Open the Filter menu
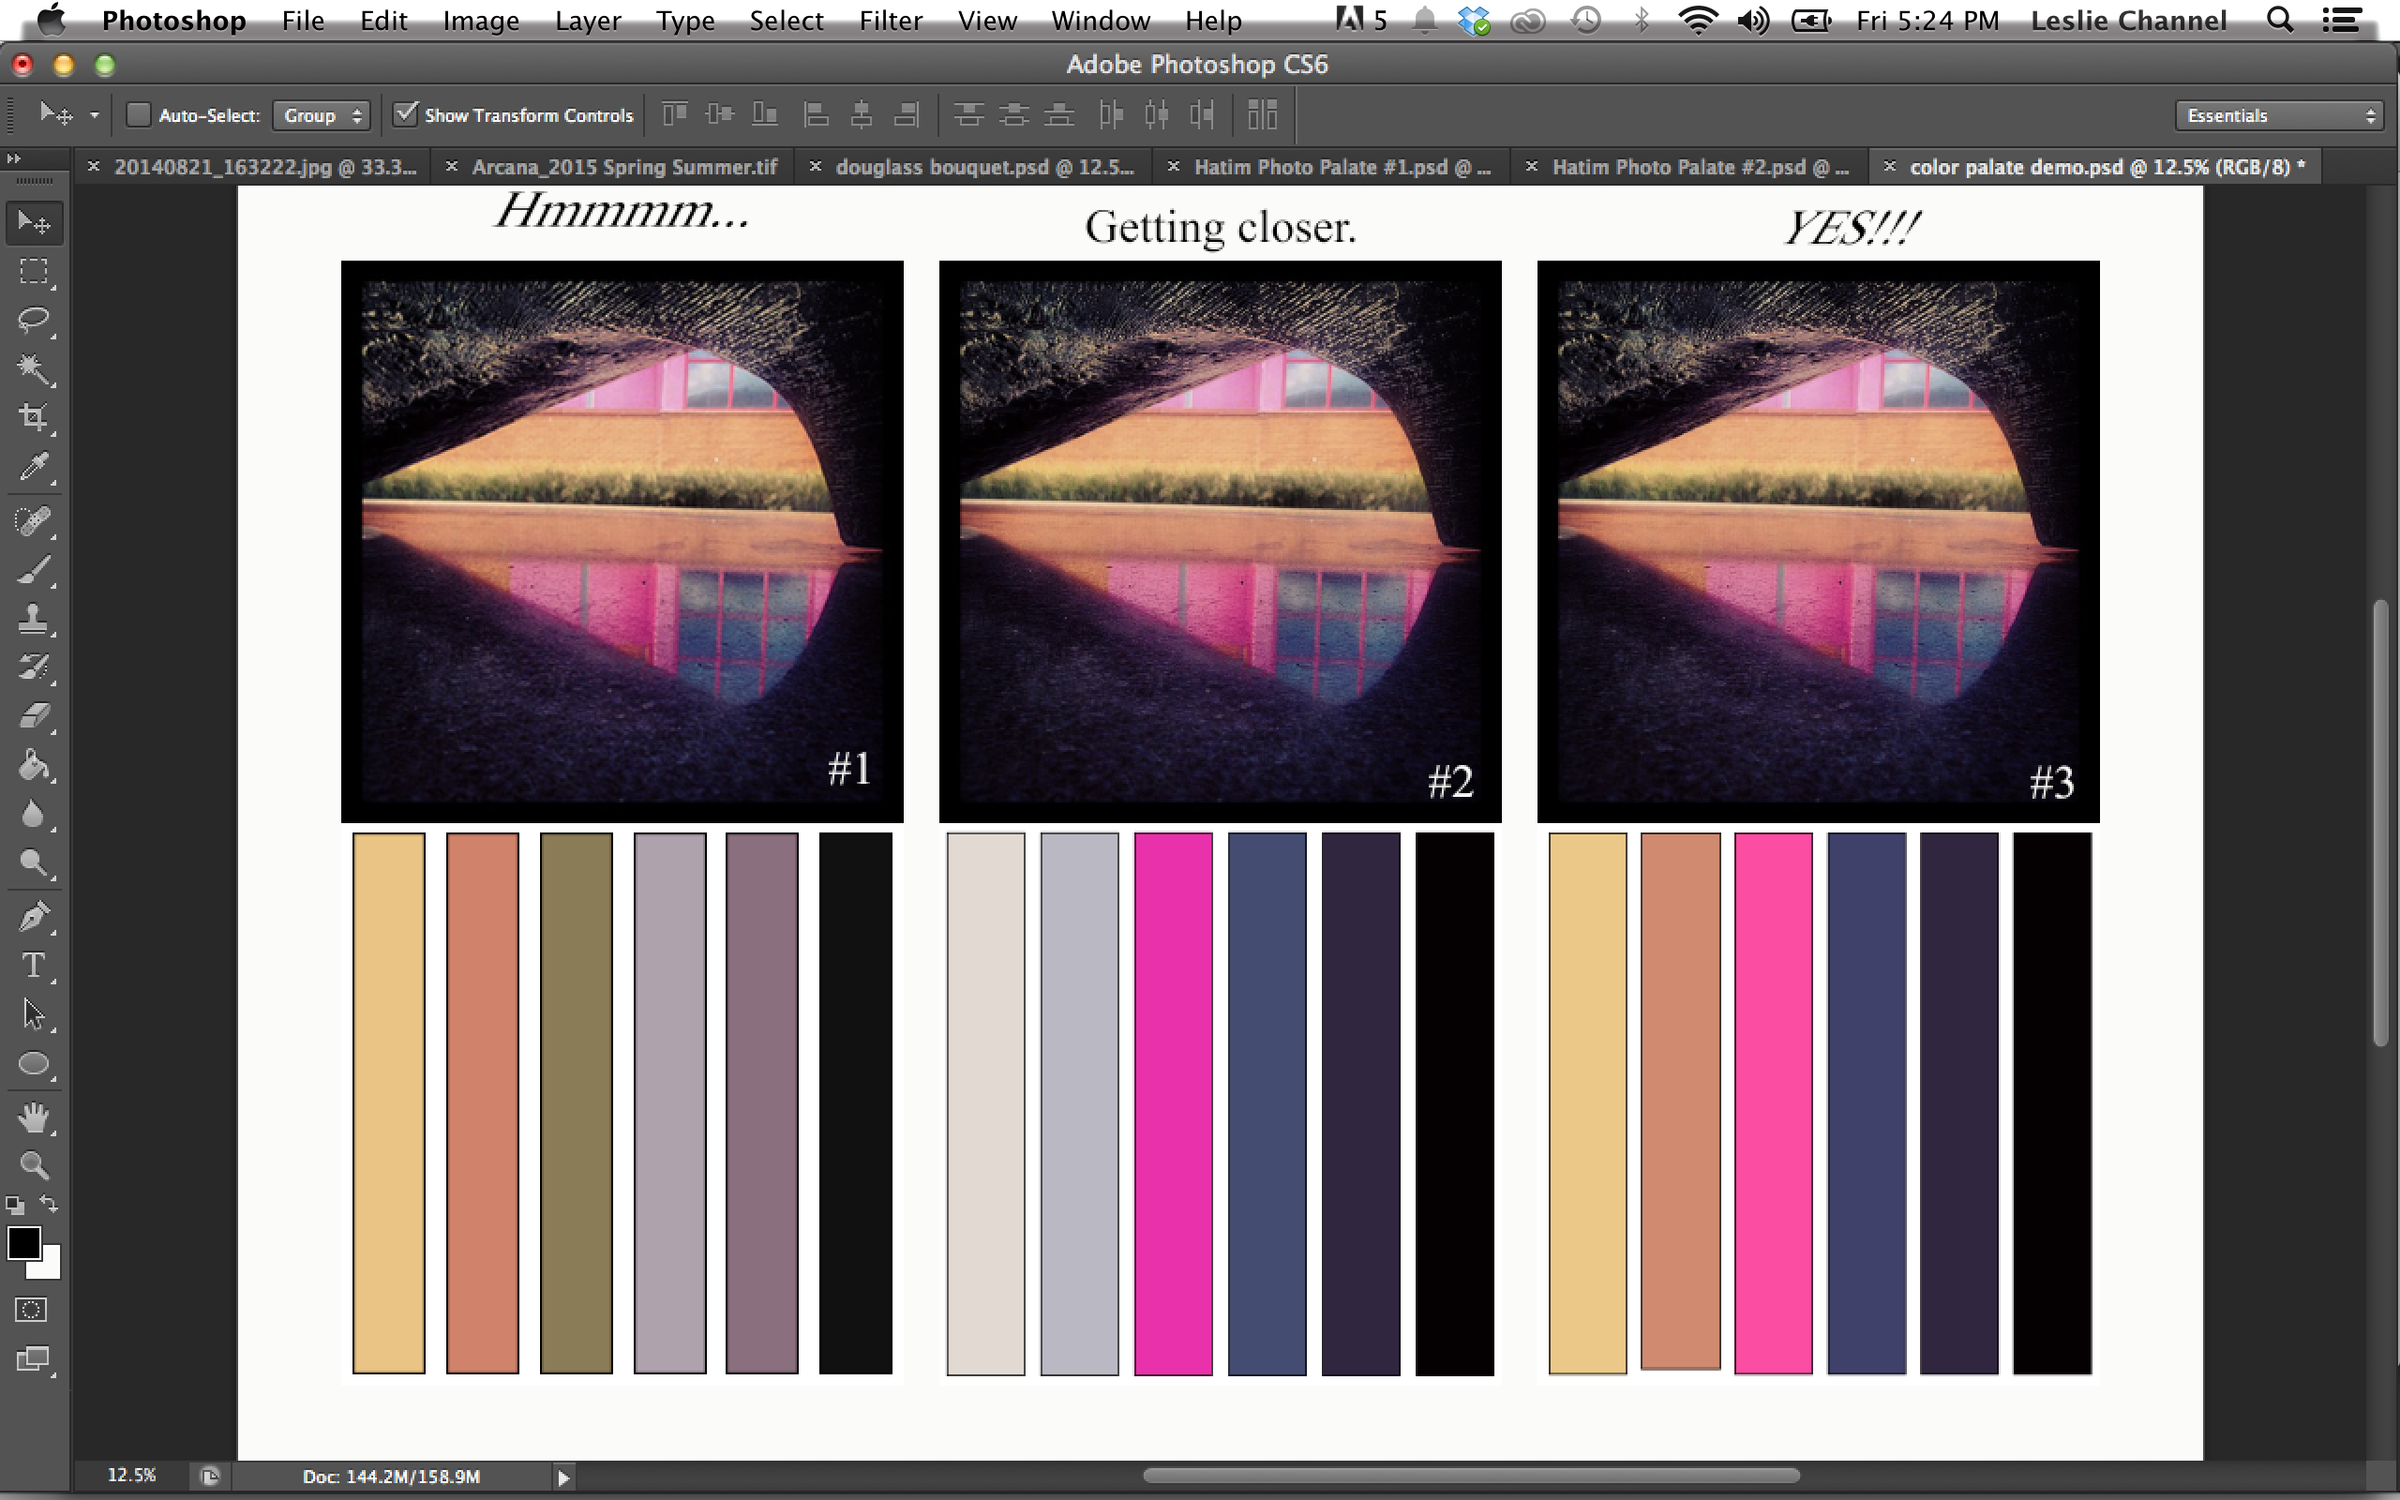Screen dimensions: 2400x1500 click(890, 20)
